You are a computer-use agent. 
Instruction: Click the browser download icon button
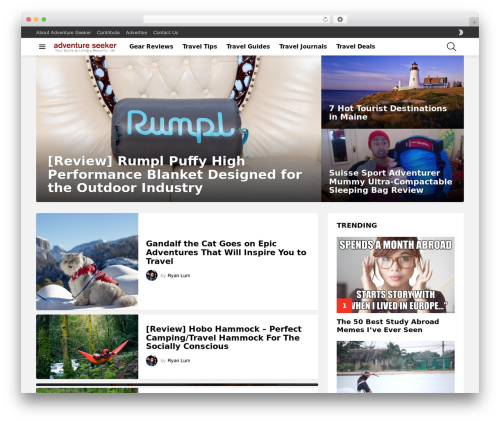tap(340, 20)
